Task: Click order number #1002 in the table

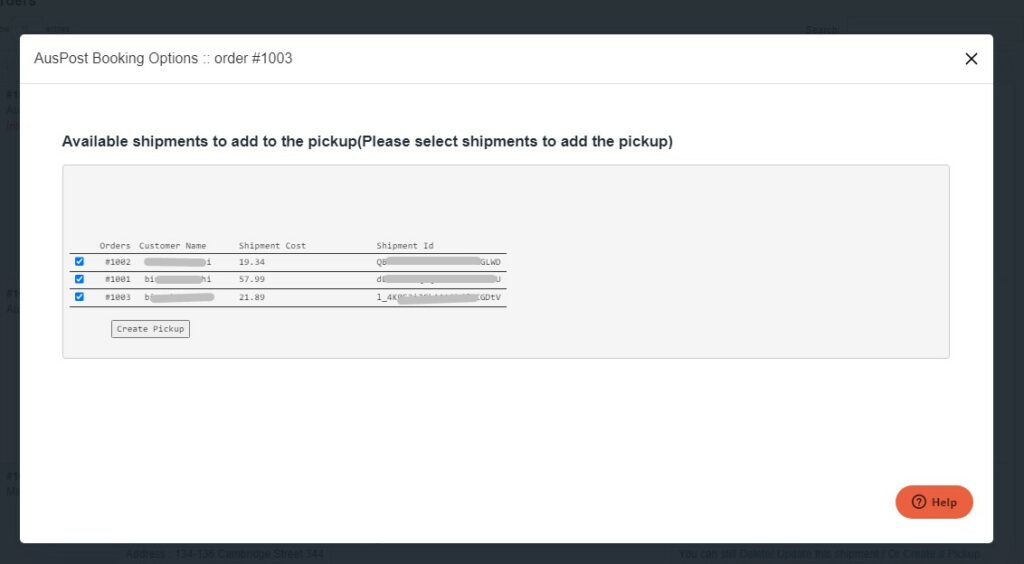Action: [x=117, y=262]
